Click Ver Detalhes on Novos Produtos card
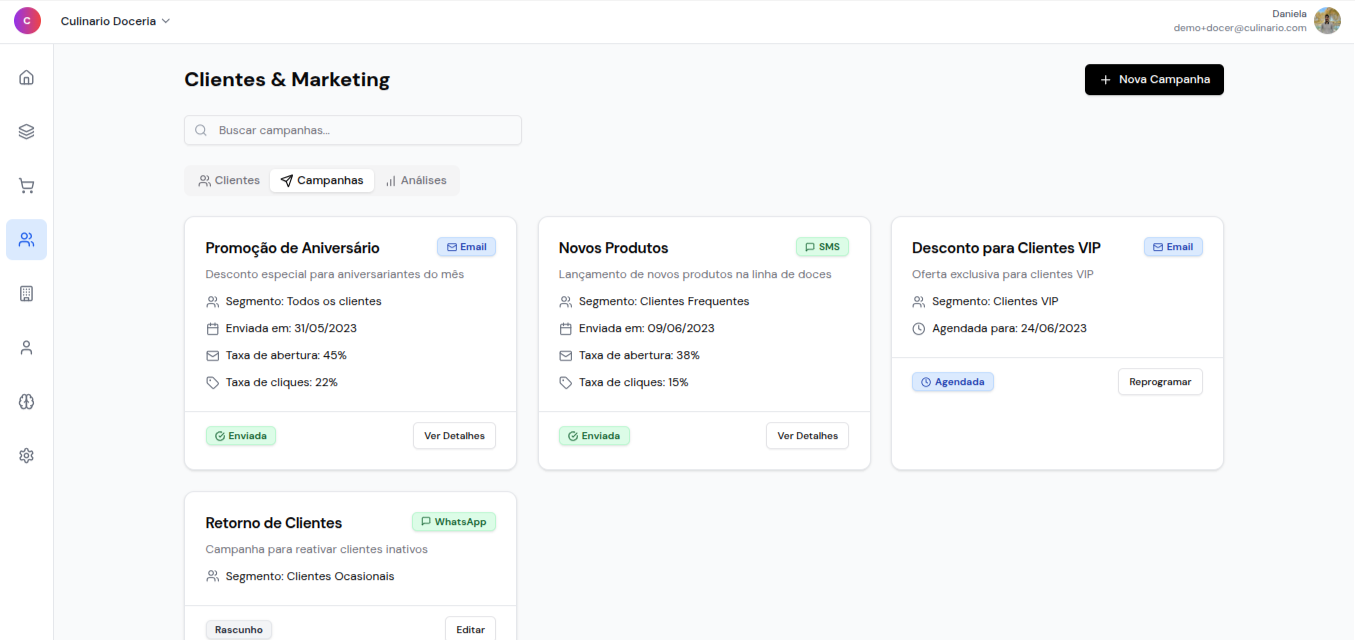 click(807, 436)
